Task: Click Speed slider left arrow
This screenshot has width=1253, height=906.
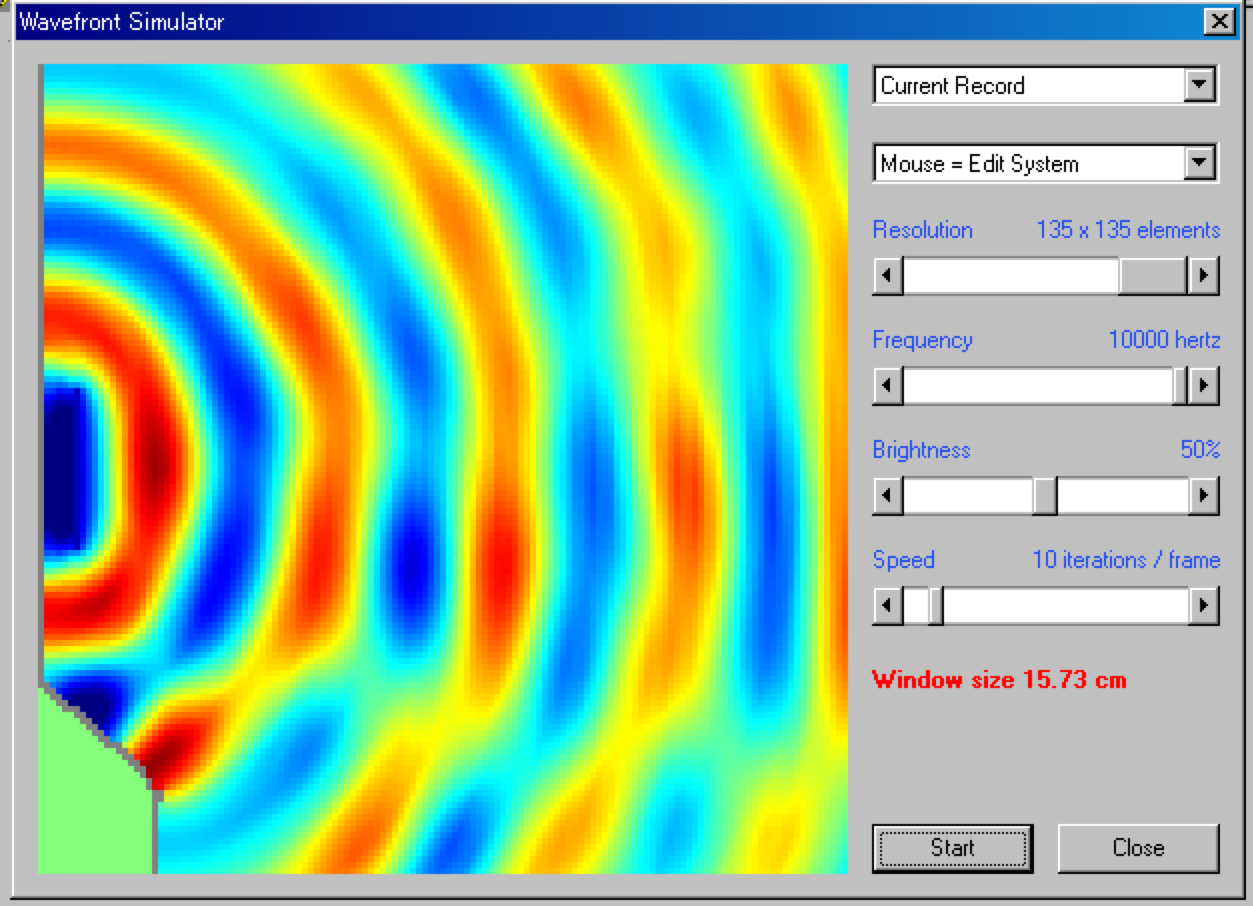Action: coord(888,605)
